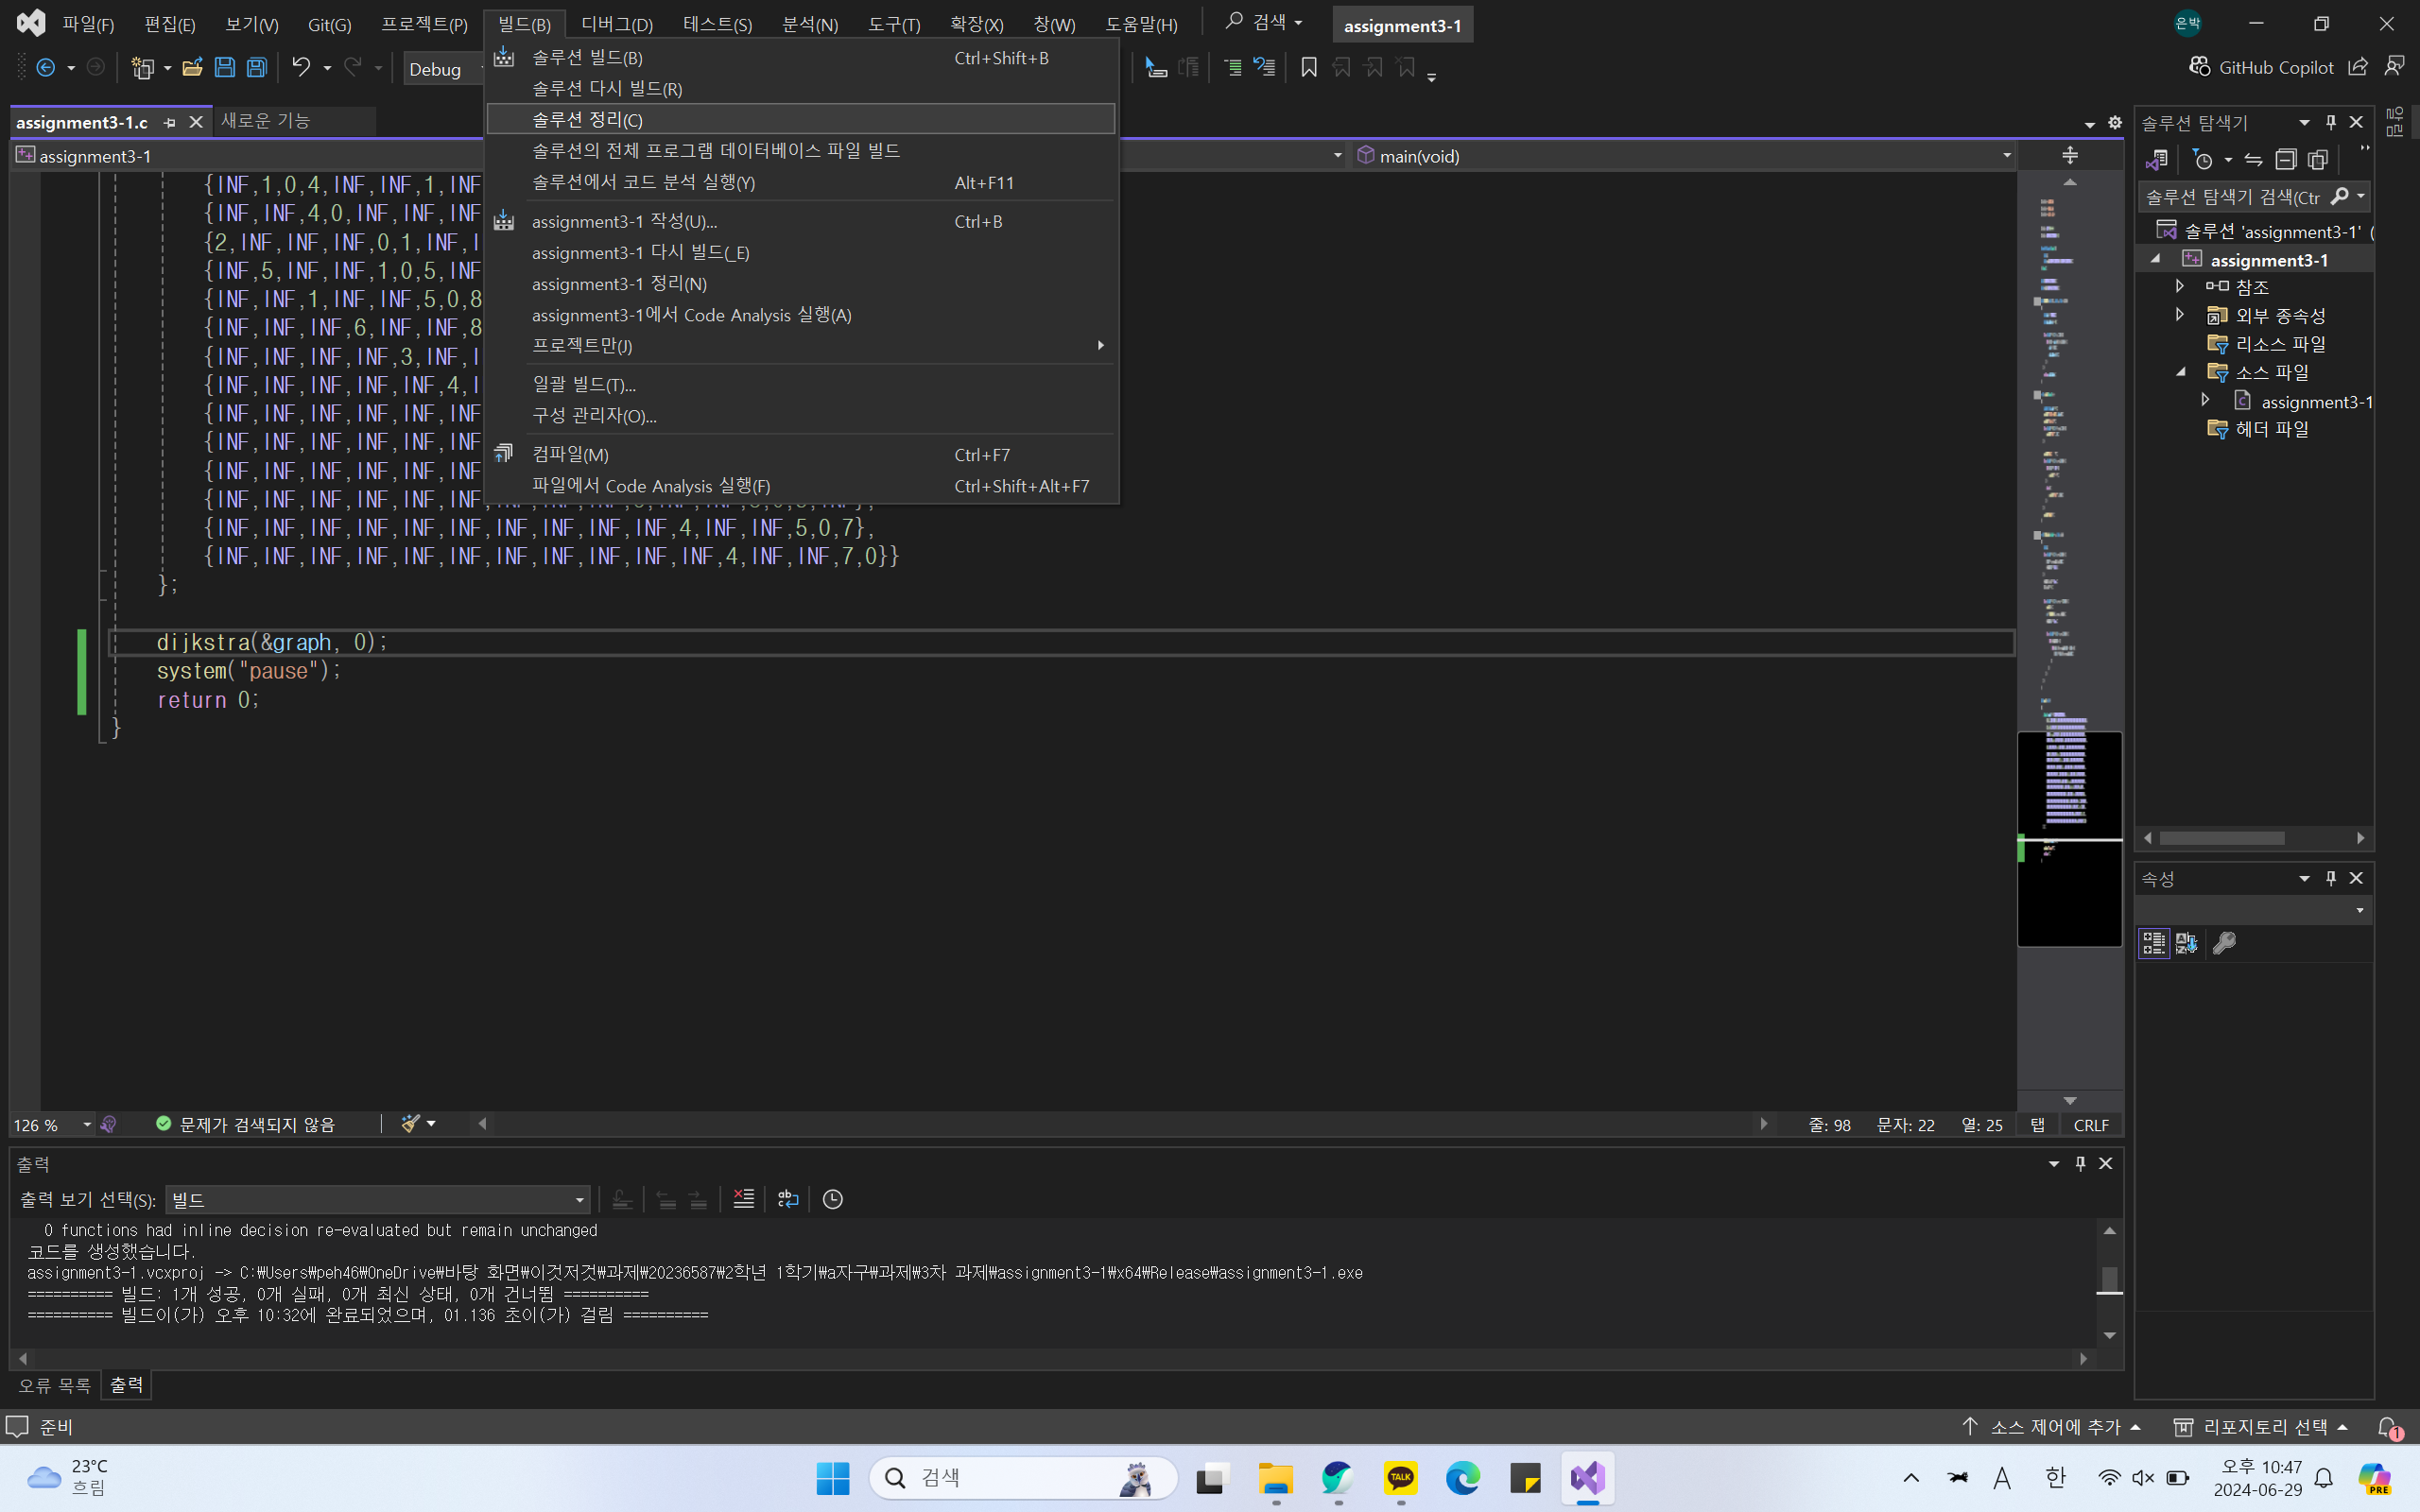Select 구성 관리자(O)... menu item
Image resolution: width=2420 pixels, height=1512 pixels.
[x=801, y=415]
